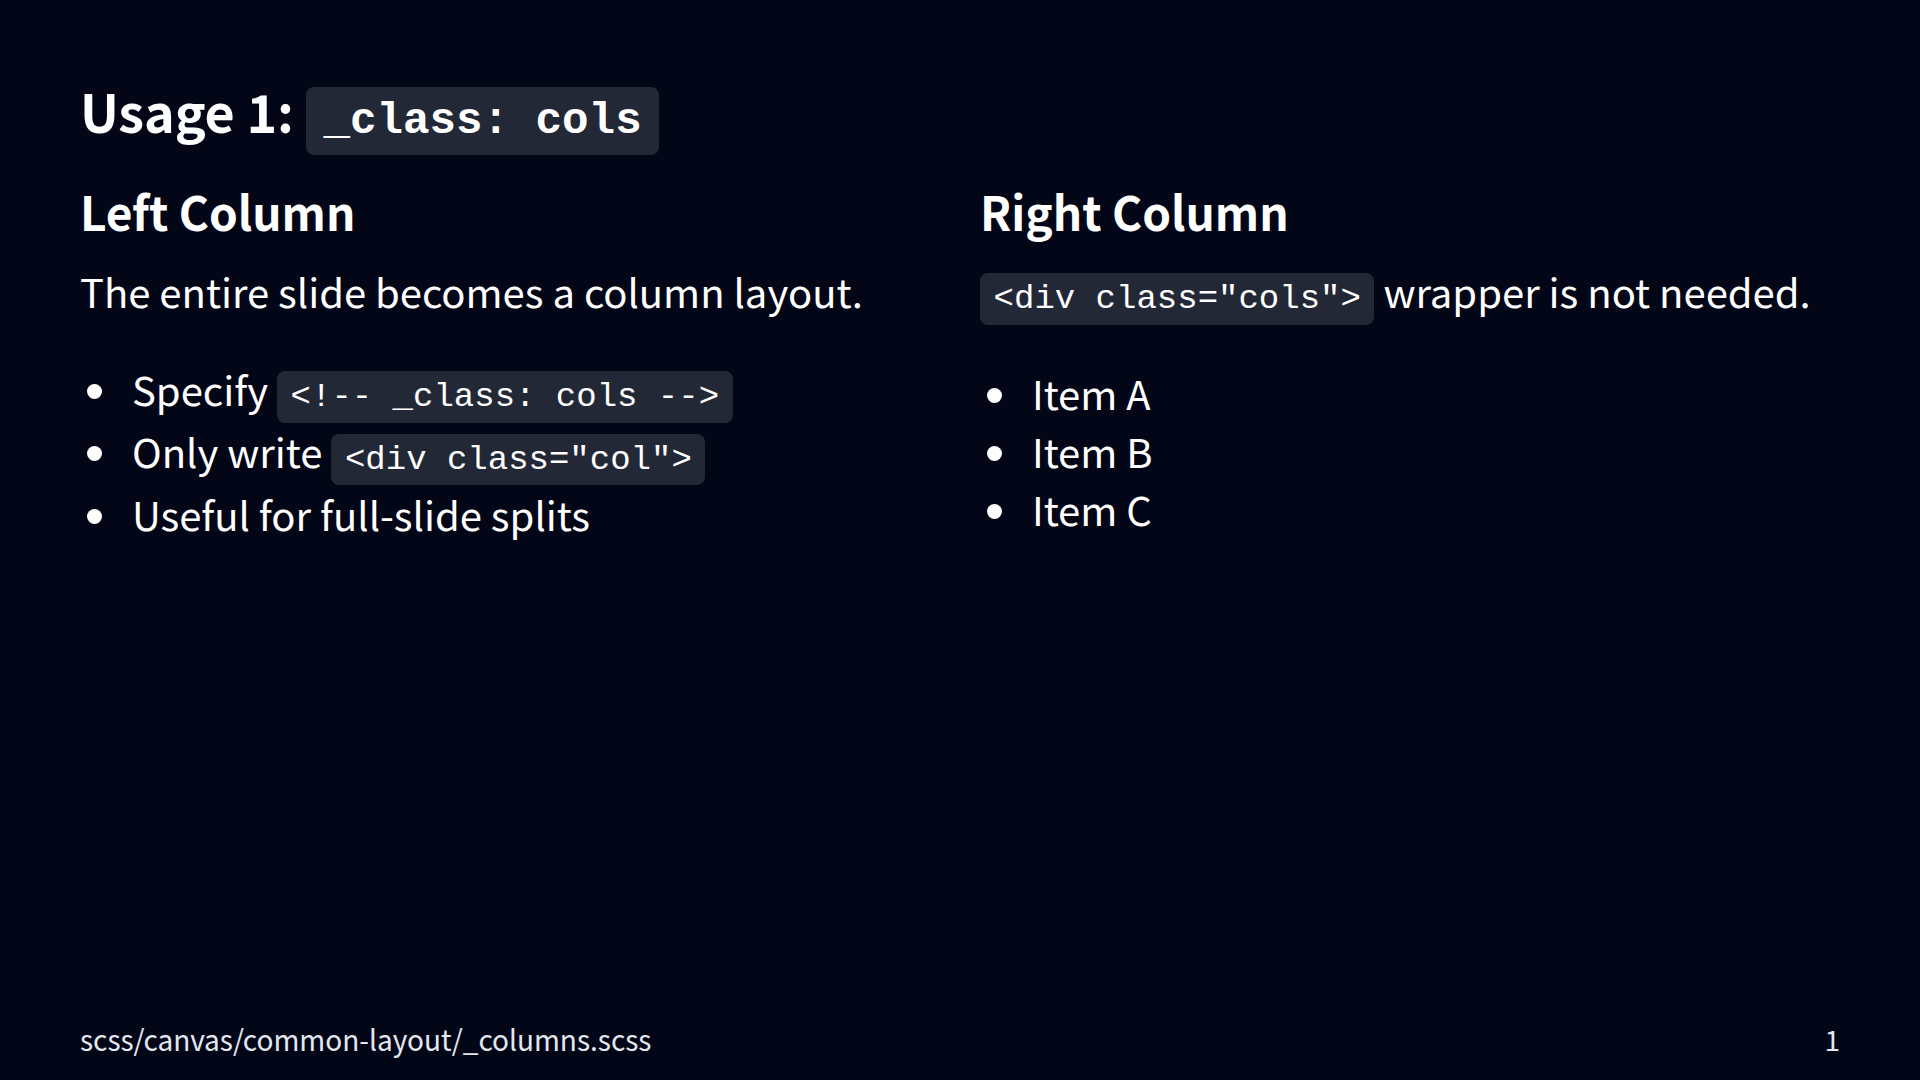Click the "Right Column" heading
1920x1080 pixels.
pyautogui.click(x=1134, y=214)
